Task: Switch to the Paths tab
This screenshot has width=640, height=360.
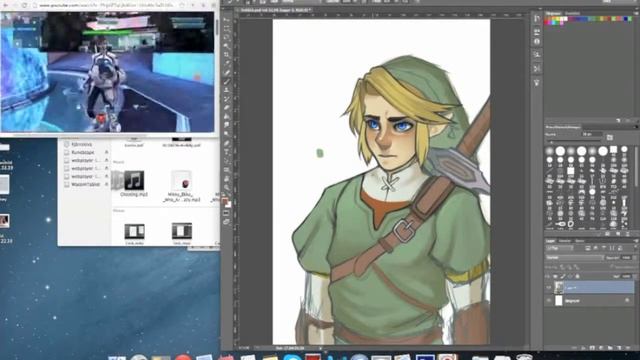Action: pos(580,241)
